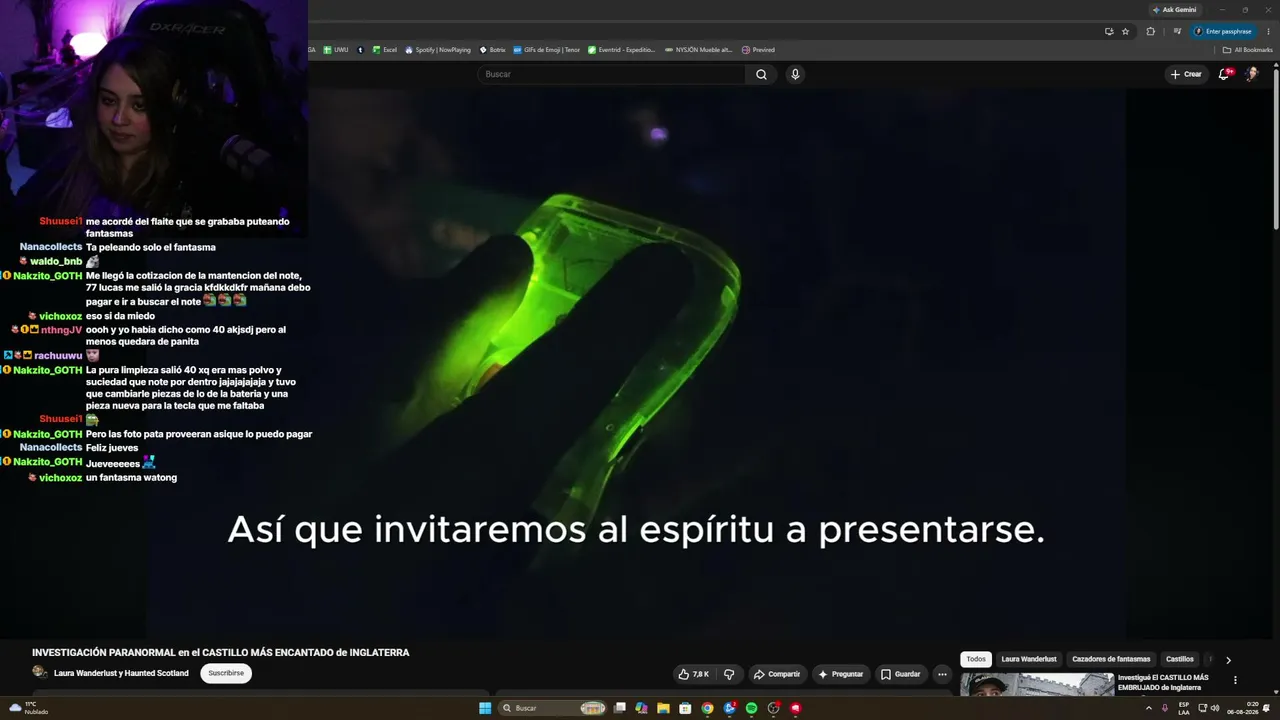Click the install app icon in the address bar

pyautogui.click(x=1109, y=31)
